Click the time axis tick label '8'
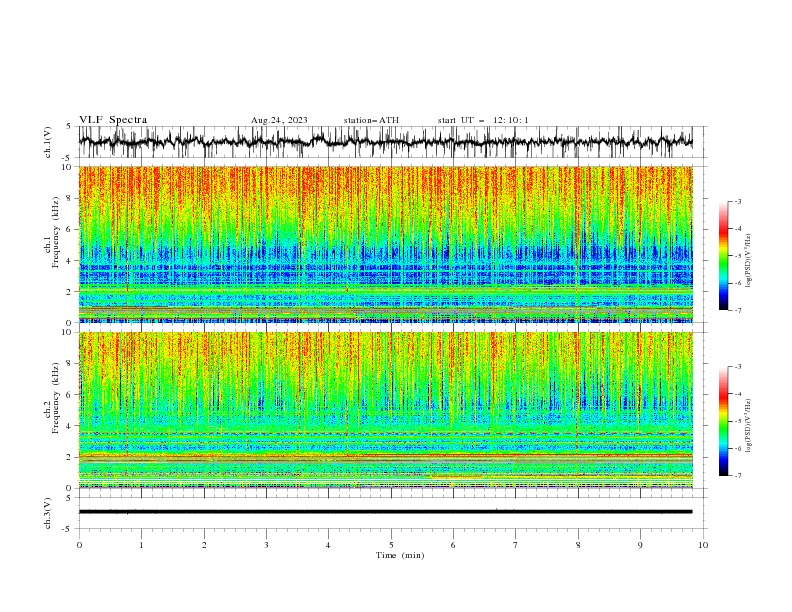This screenshot has height=612, width=792. click(x=578, y=545)
